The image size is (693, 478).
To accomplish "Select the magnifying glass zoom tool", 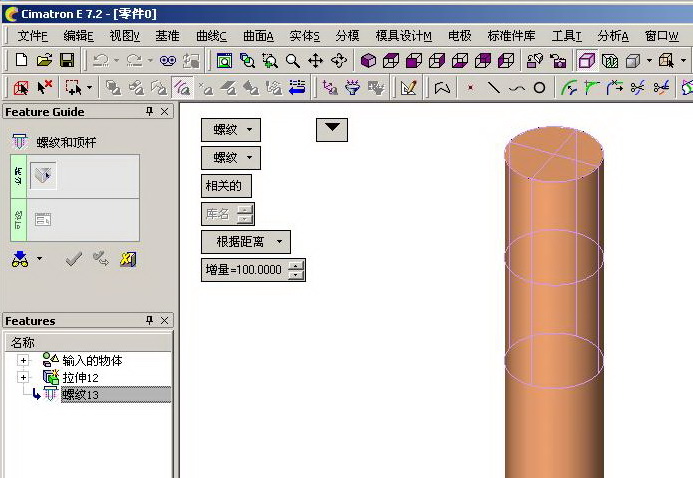I will [293, 60].
